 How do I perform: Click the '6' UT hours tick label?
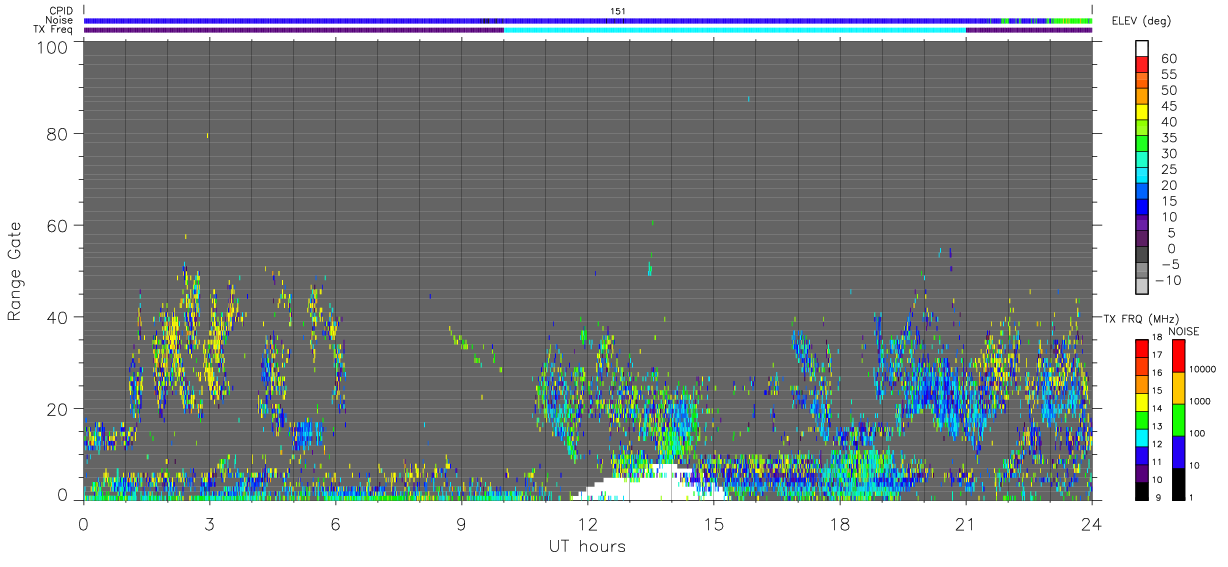336,523
